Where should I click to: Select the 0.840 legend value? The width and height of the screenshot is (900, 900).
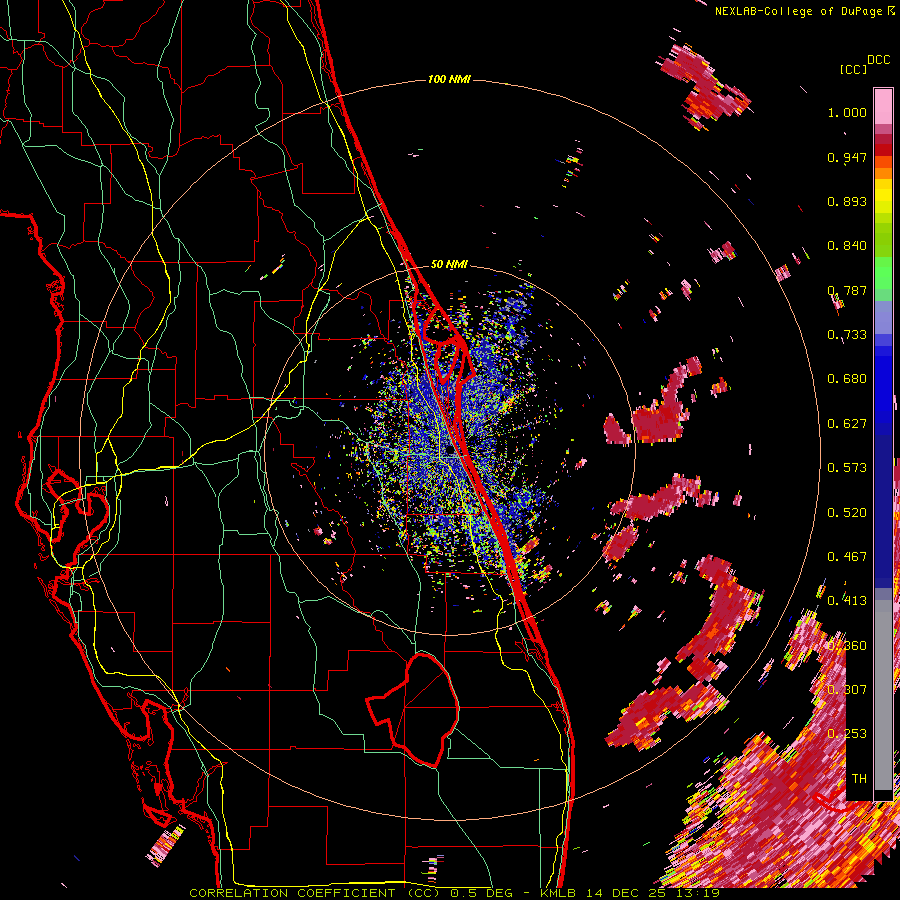click(x=847, y=246)
